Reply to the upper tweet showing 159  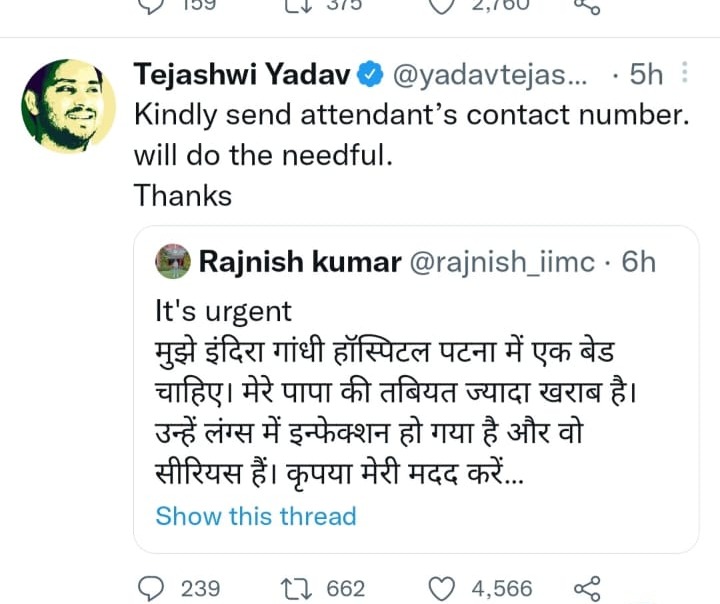[x=154, y=6]
